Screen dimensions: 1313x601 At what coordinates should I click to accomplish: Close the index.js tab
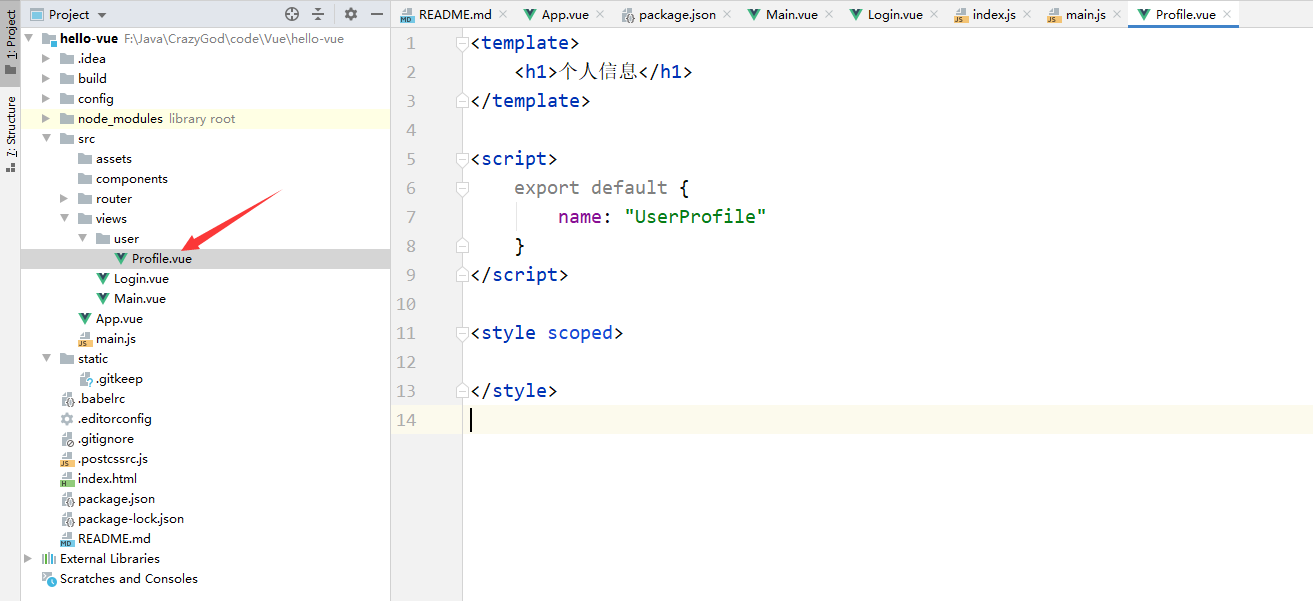1028,14
